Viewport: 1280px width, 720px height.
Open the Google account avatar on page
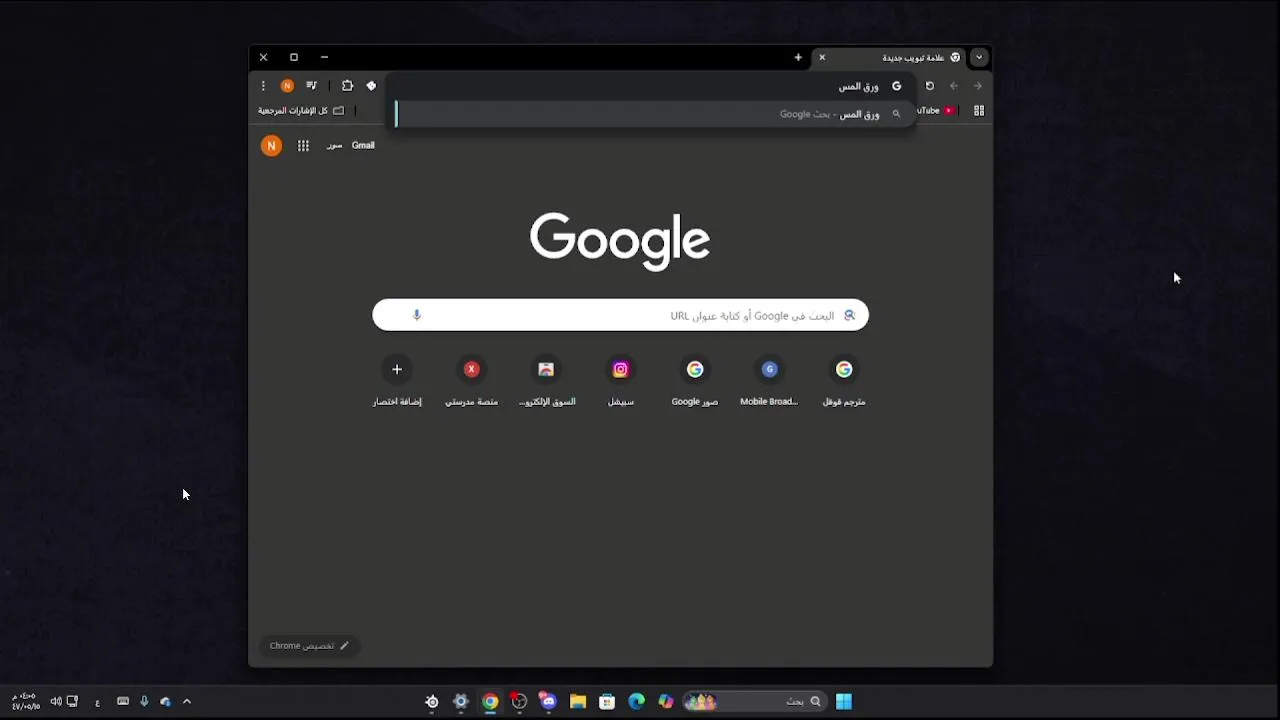click(x=271, y=146)
